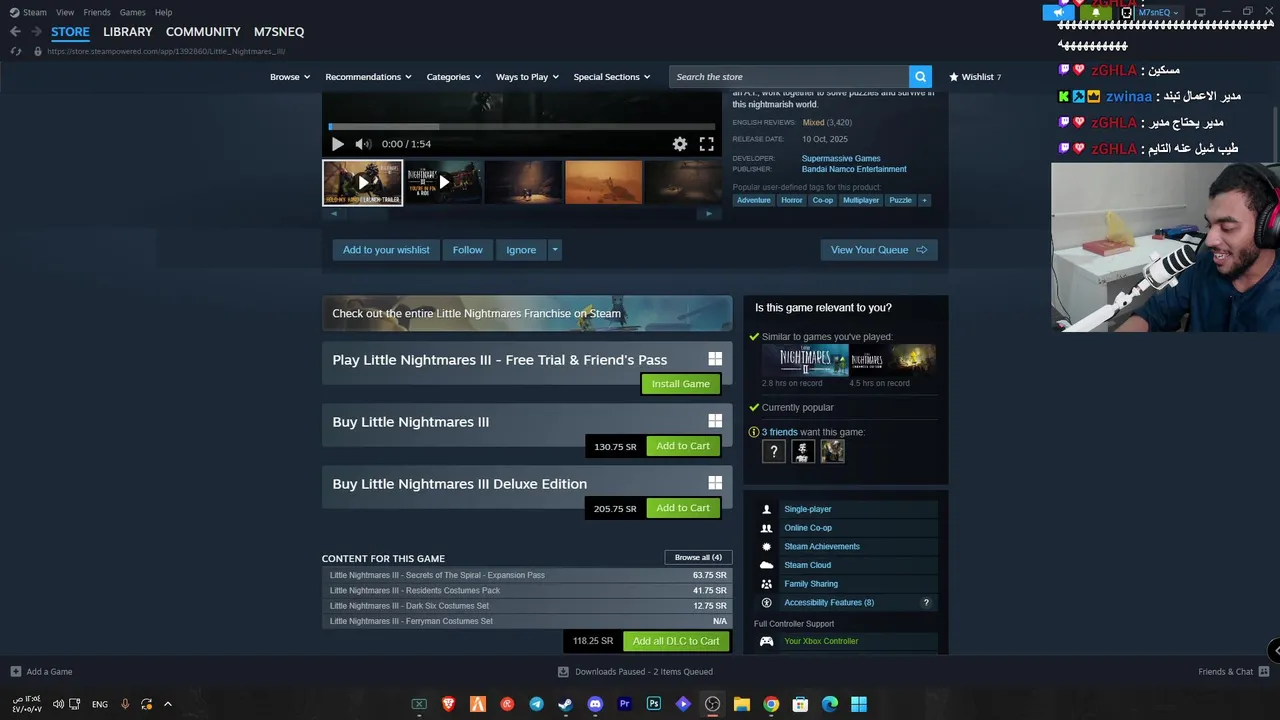This screenshot has width=1280, height=720.
Task: Switch to the COMMUNITY tab
Action: tap(203, 31)
